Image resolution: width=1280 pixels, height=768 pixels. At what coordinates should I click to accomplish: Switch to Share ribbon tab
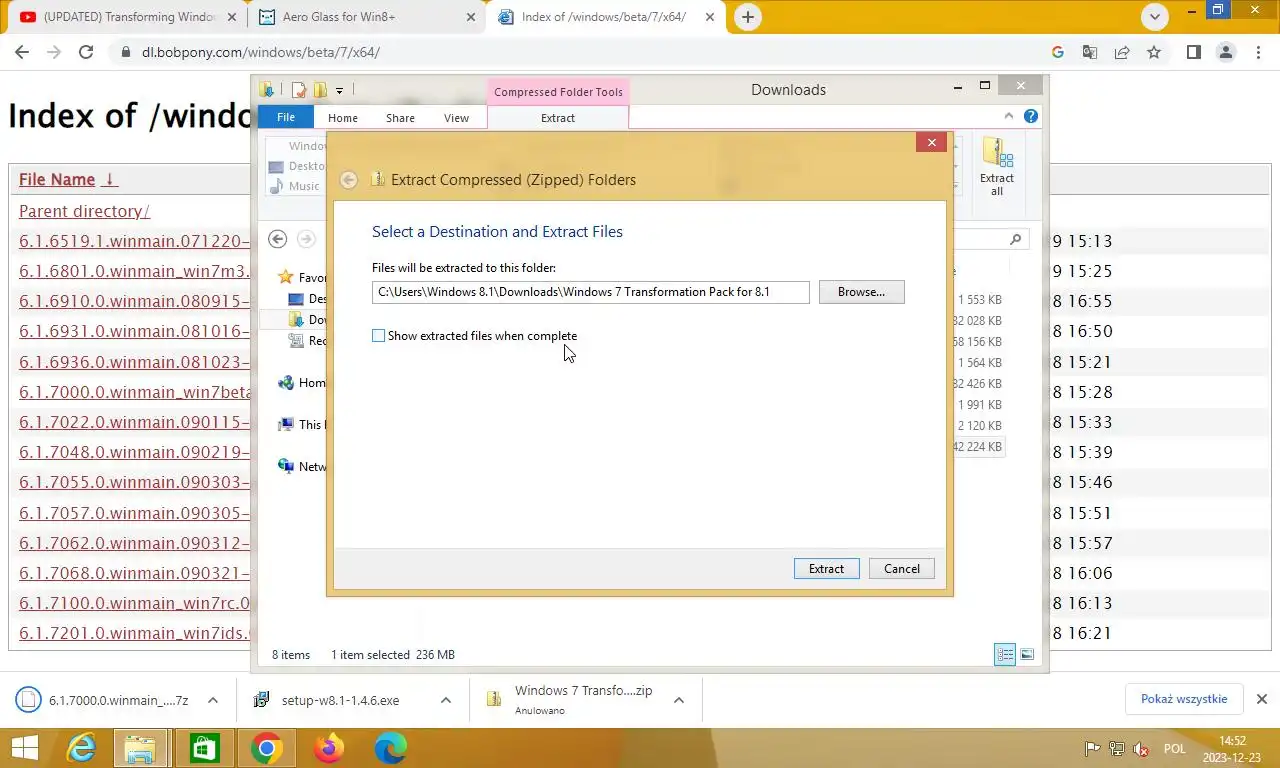tap(400, 118)
